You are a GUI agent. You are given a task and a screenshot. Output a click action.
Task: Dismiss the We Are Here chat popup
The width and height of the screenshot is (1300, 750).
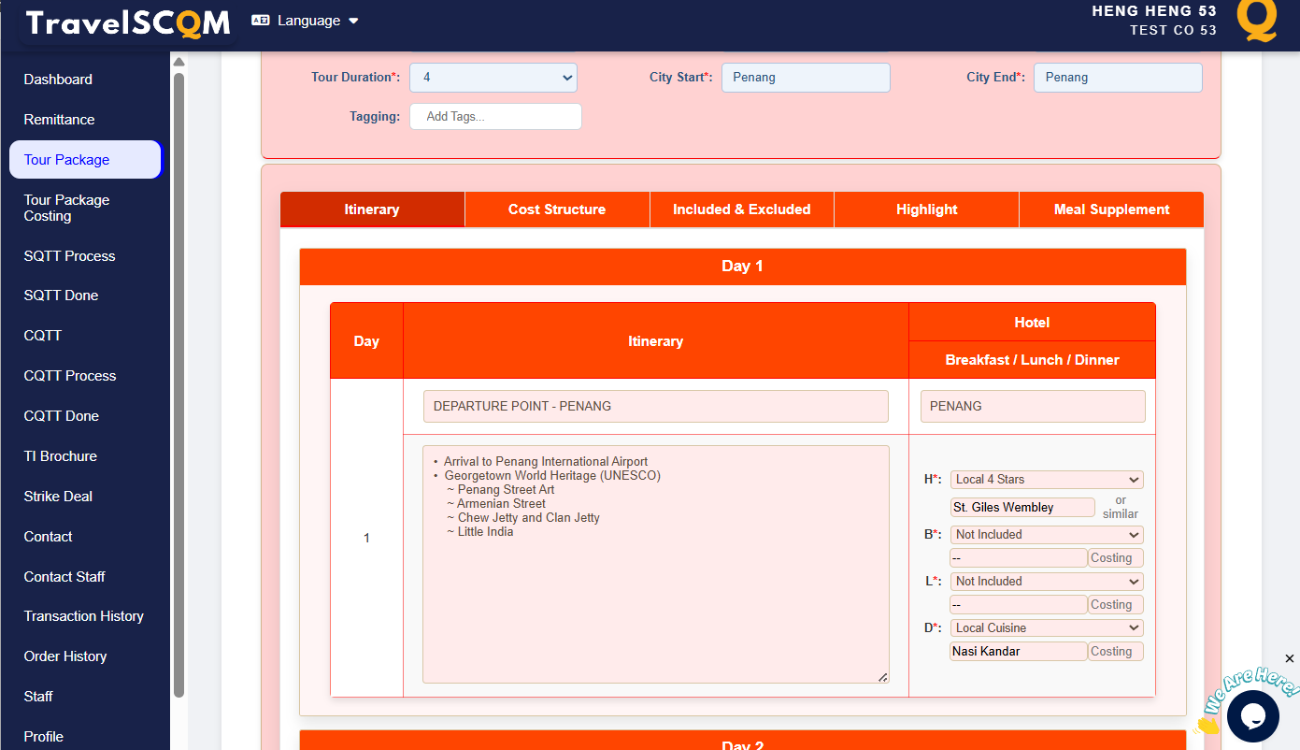[x=1289, y=658]
